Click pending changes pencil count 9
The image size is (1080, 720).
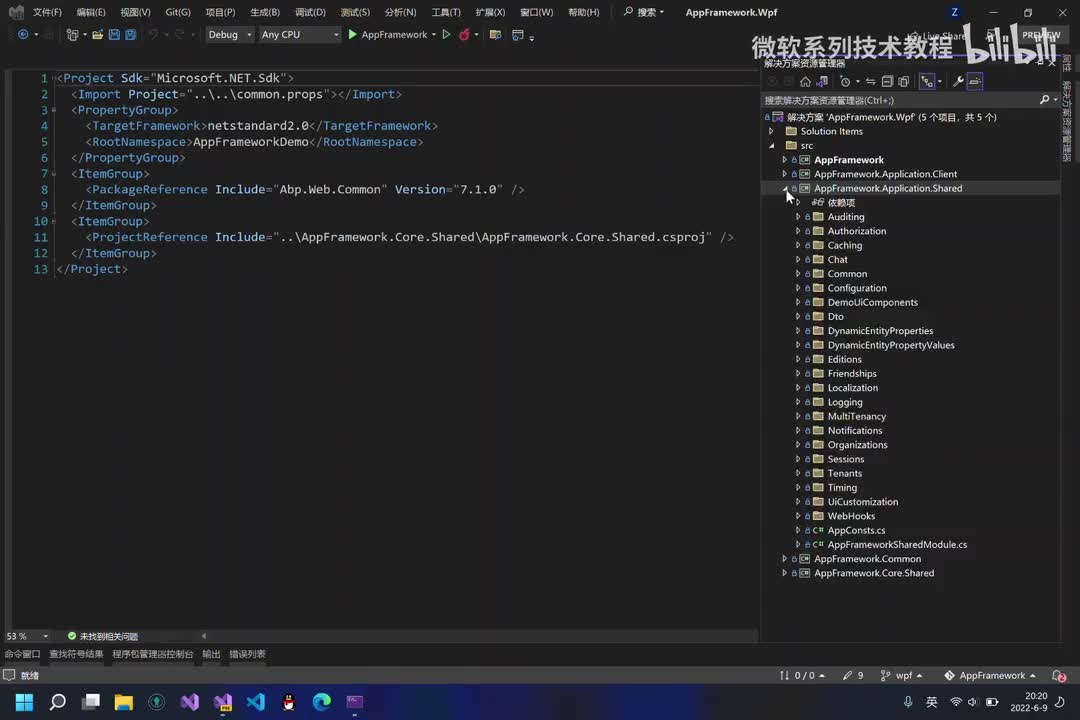point(853,675)
